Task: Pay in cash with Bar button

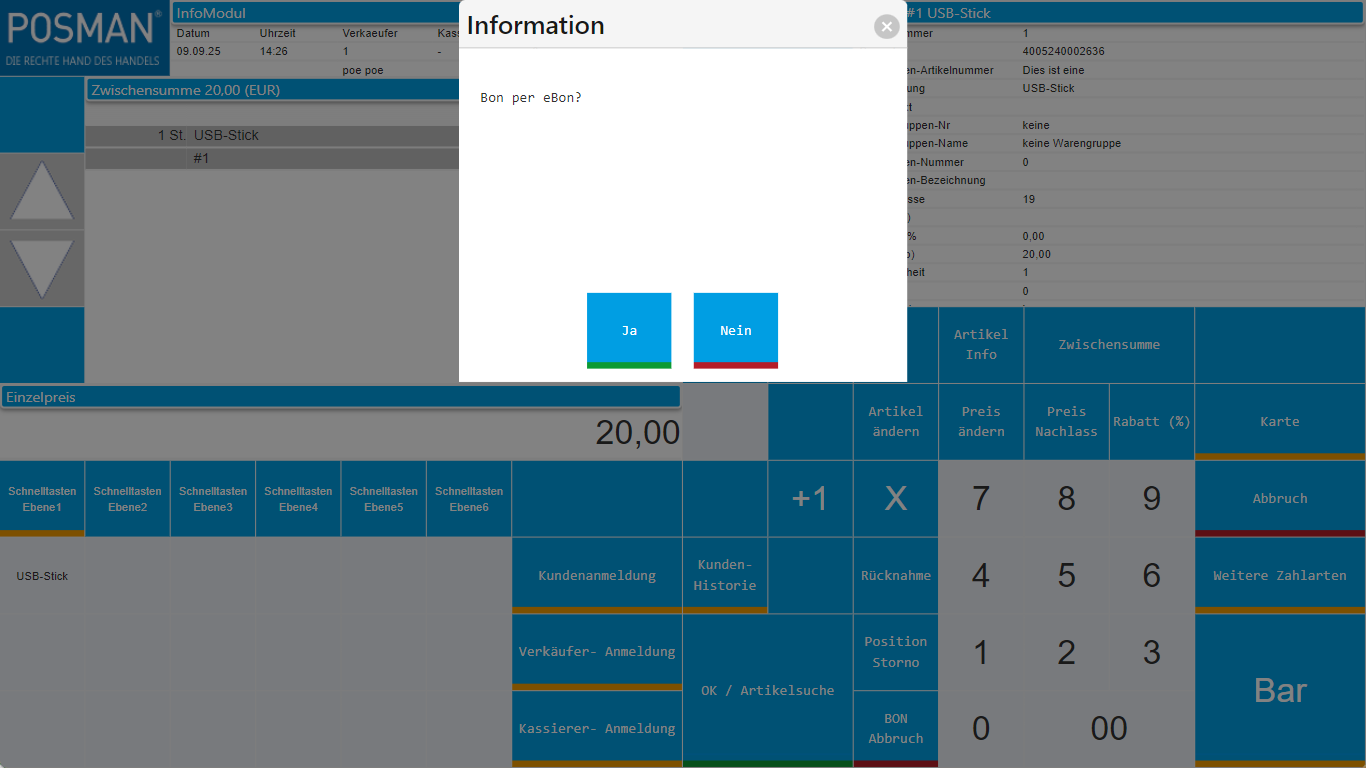Action: [1280, 690]
